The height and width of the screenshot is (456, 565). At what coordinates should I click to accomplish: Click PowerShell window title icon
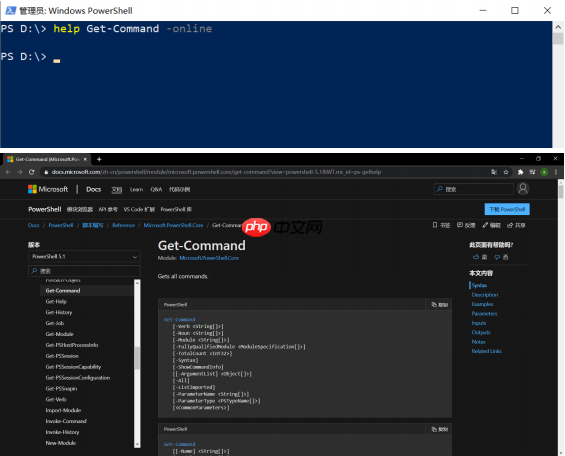[x=10, y=11]
